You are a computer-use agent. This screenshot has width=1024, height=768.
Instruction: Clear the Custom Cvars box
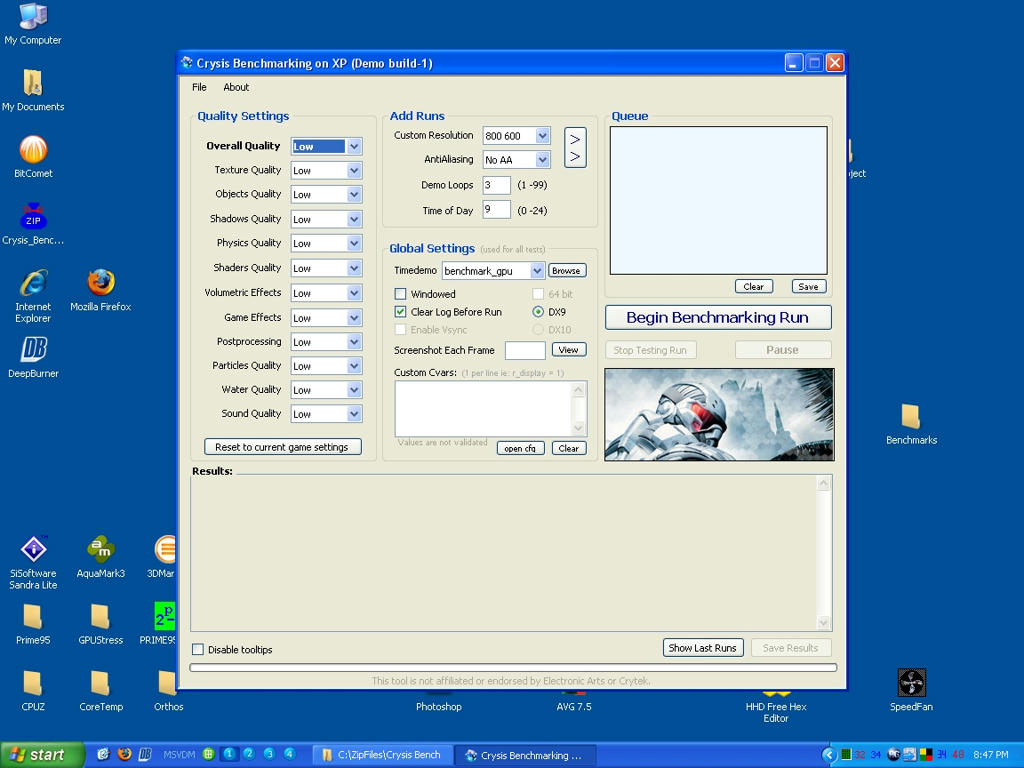click(569, 449)
